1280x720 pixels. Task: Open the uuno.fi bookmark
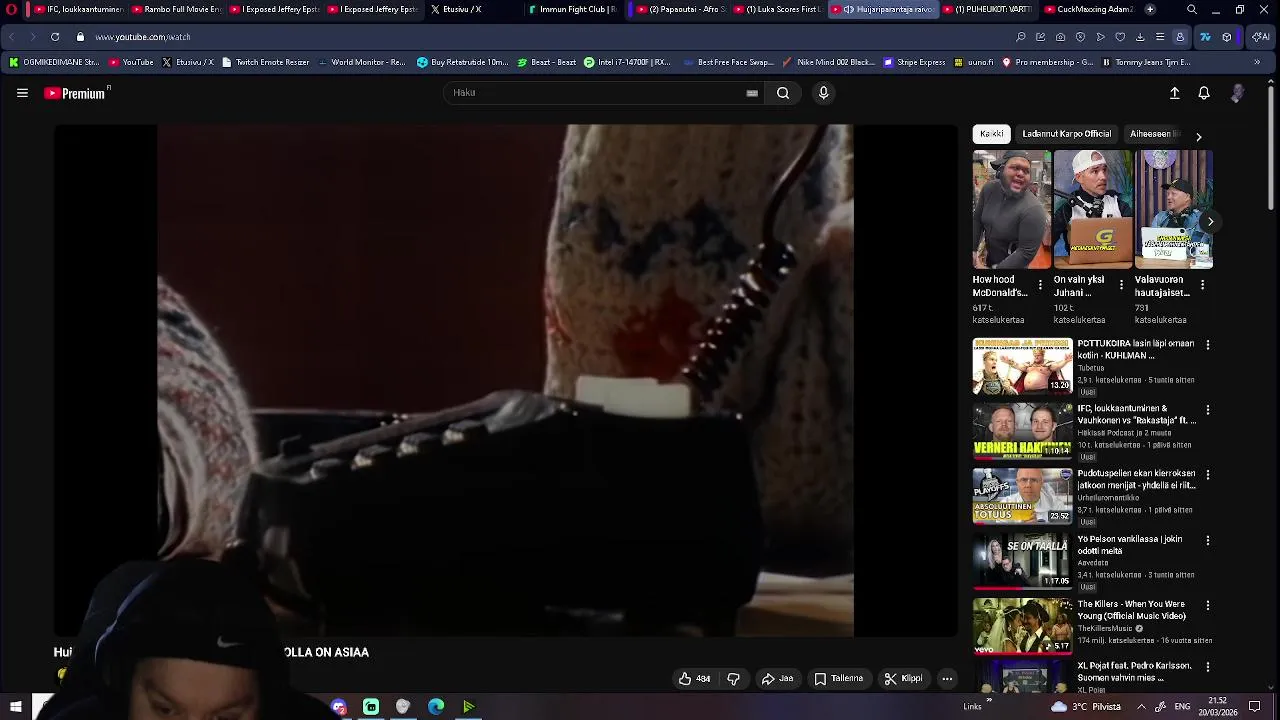(972, 62)
